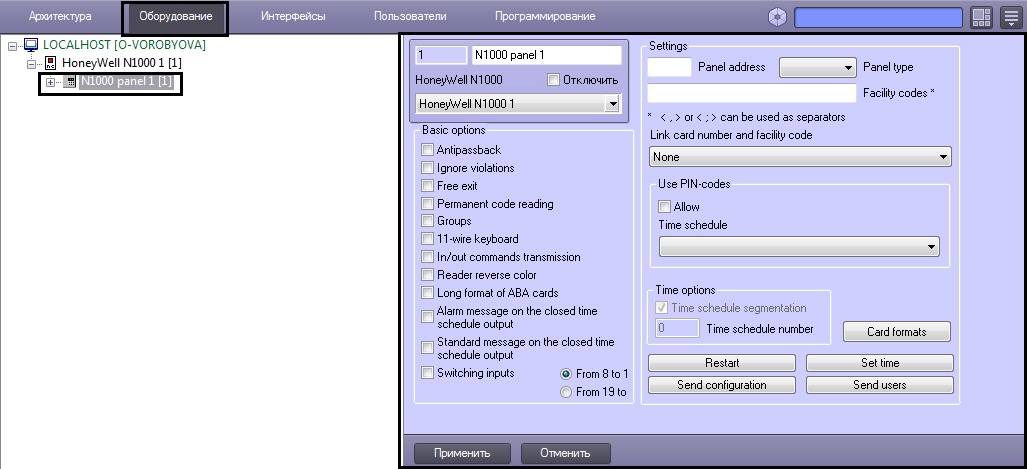Click the hexagon cube icon in top bar
Screen dimensions: 1027x469
[777, 17]
